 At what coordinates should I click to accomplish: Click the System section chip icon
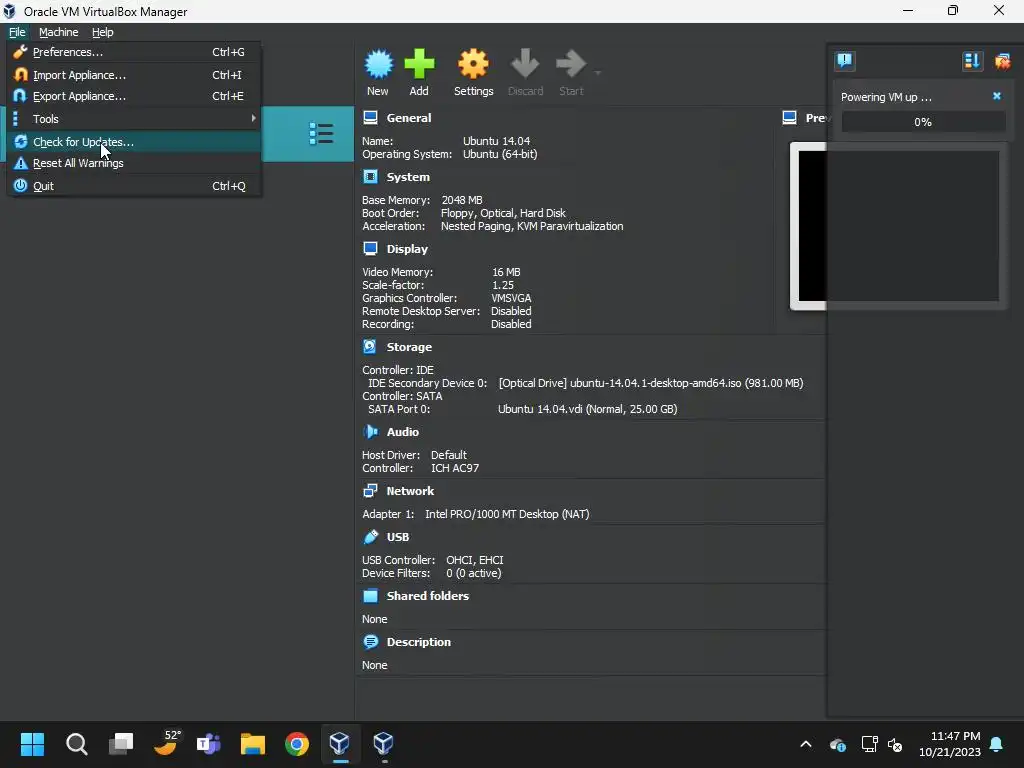coord(370,176)
